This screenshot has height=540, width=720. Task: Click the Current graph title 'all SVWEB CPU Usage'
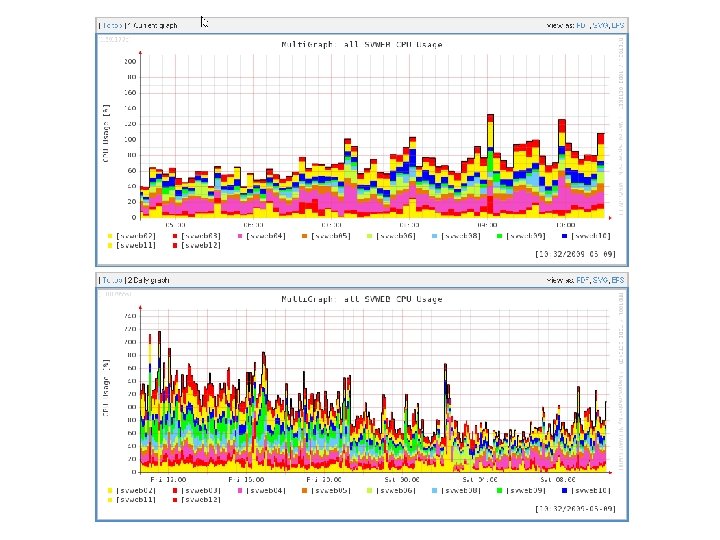pos(393,45)
